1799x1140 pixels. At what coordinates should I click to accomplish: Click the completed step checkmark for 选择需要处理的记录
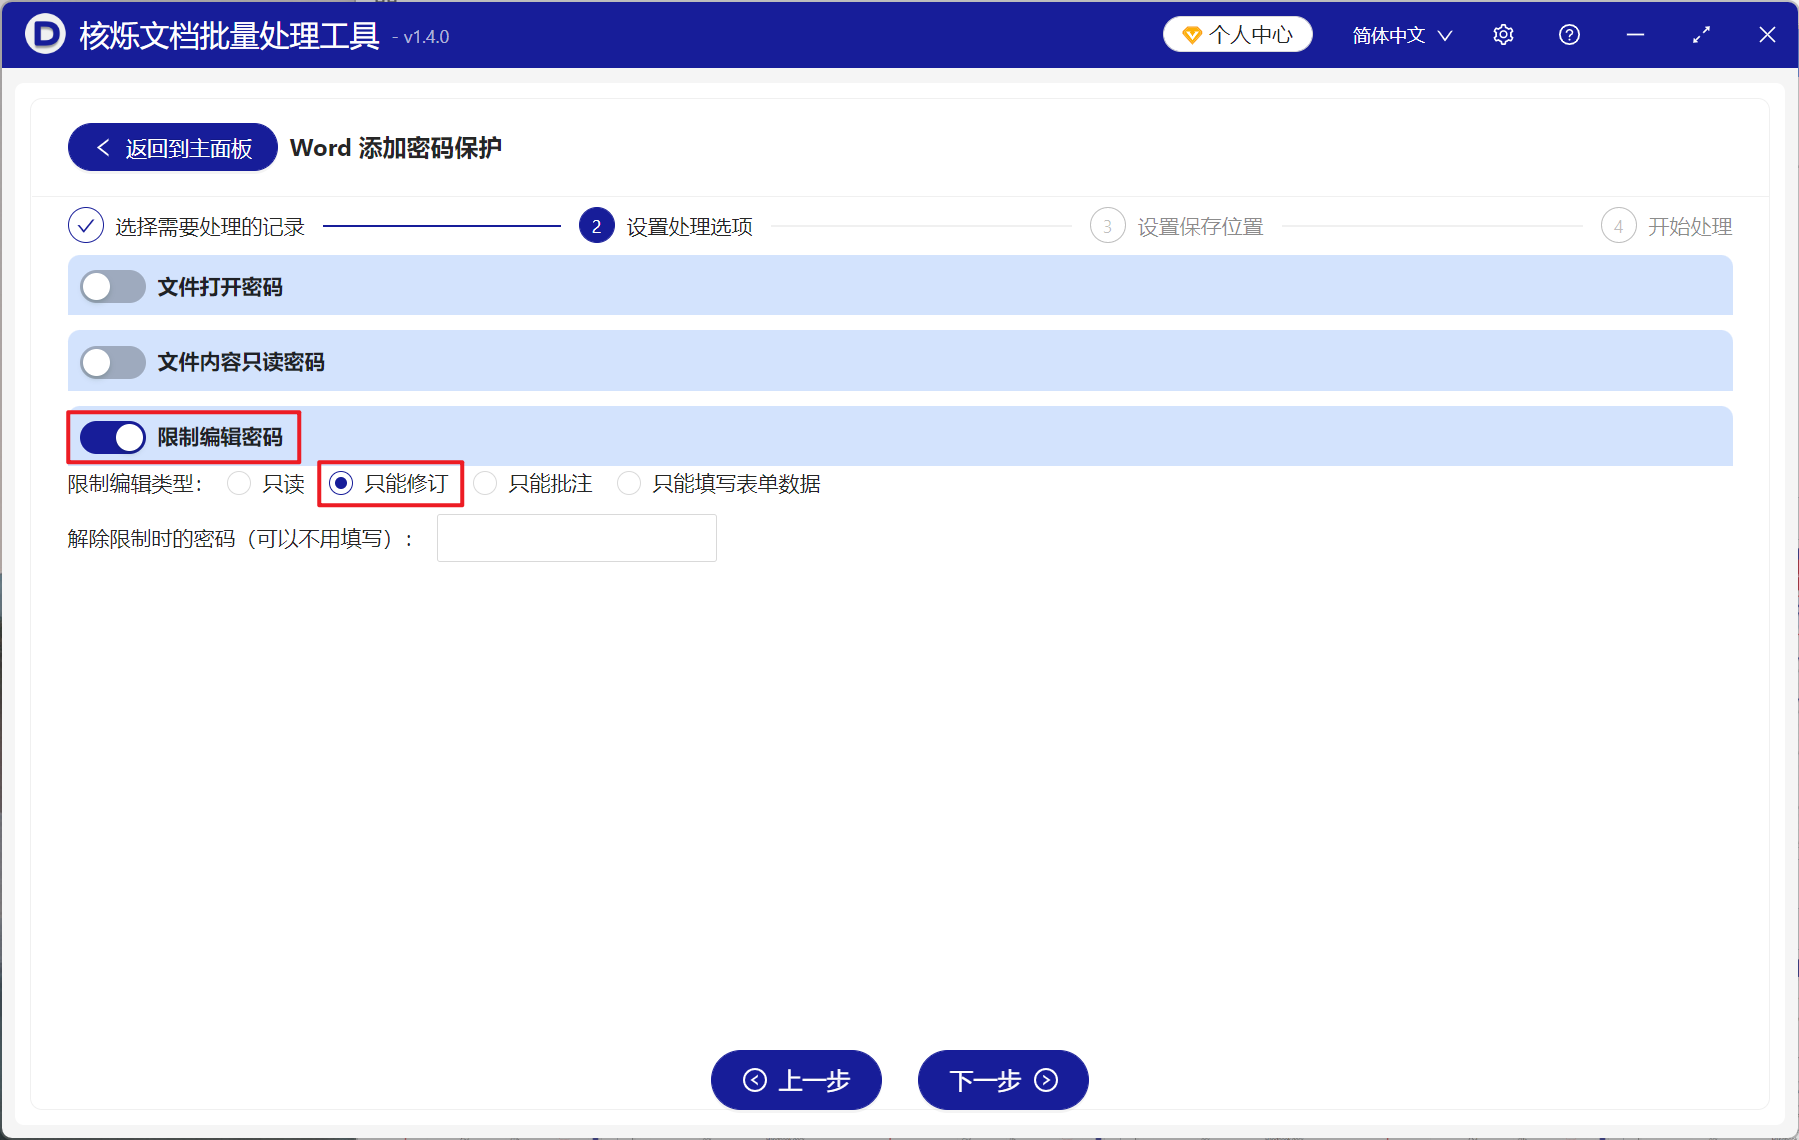point(86,226)
